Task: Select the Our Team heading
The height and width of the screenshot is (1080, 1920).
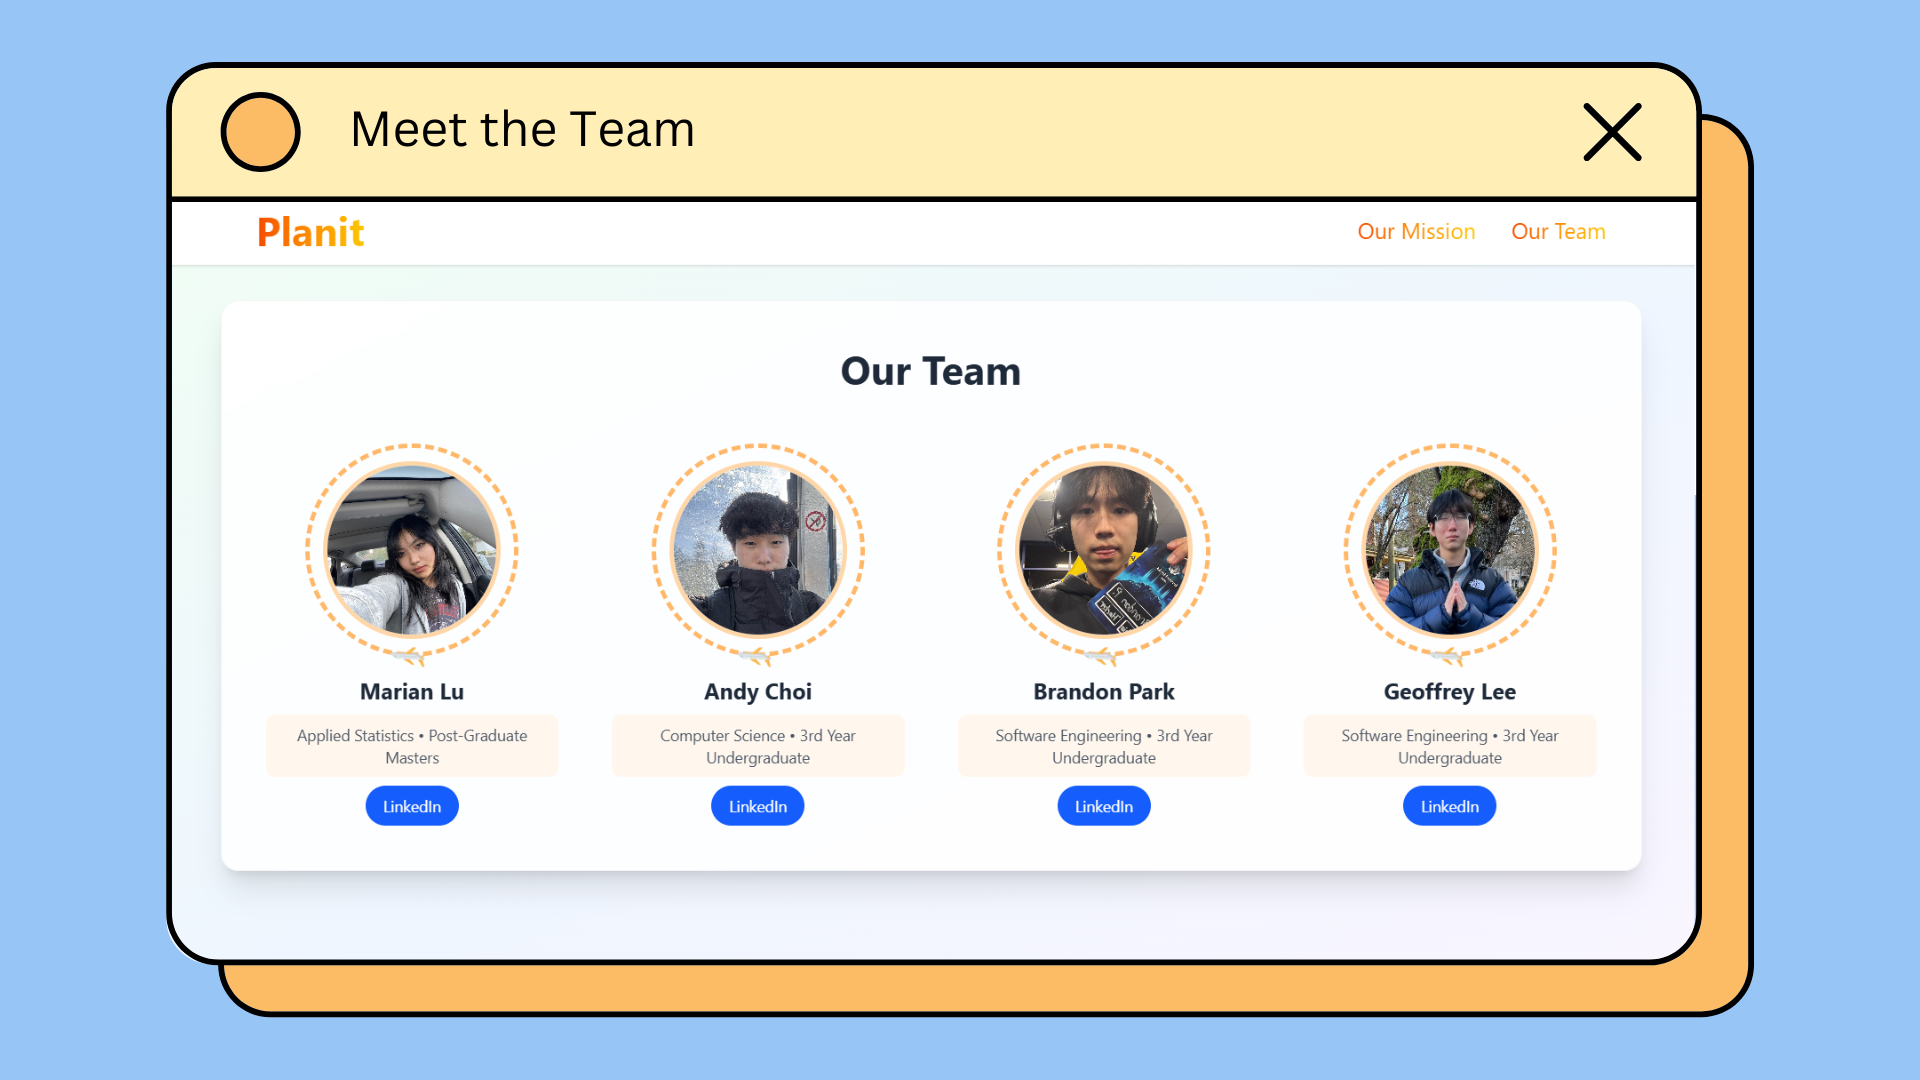Action: point(930,371)
